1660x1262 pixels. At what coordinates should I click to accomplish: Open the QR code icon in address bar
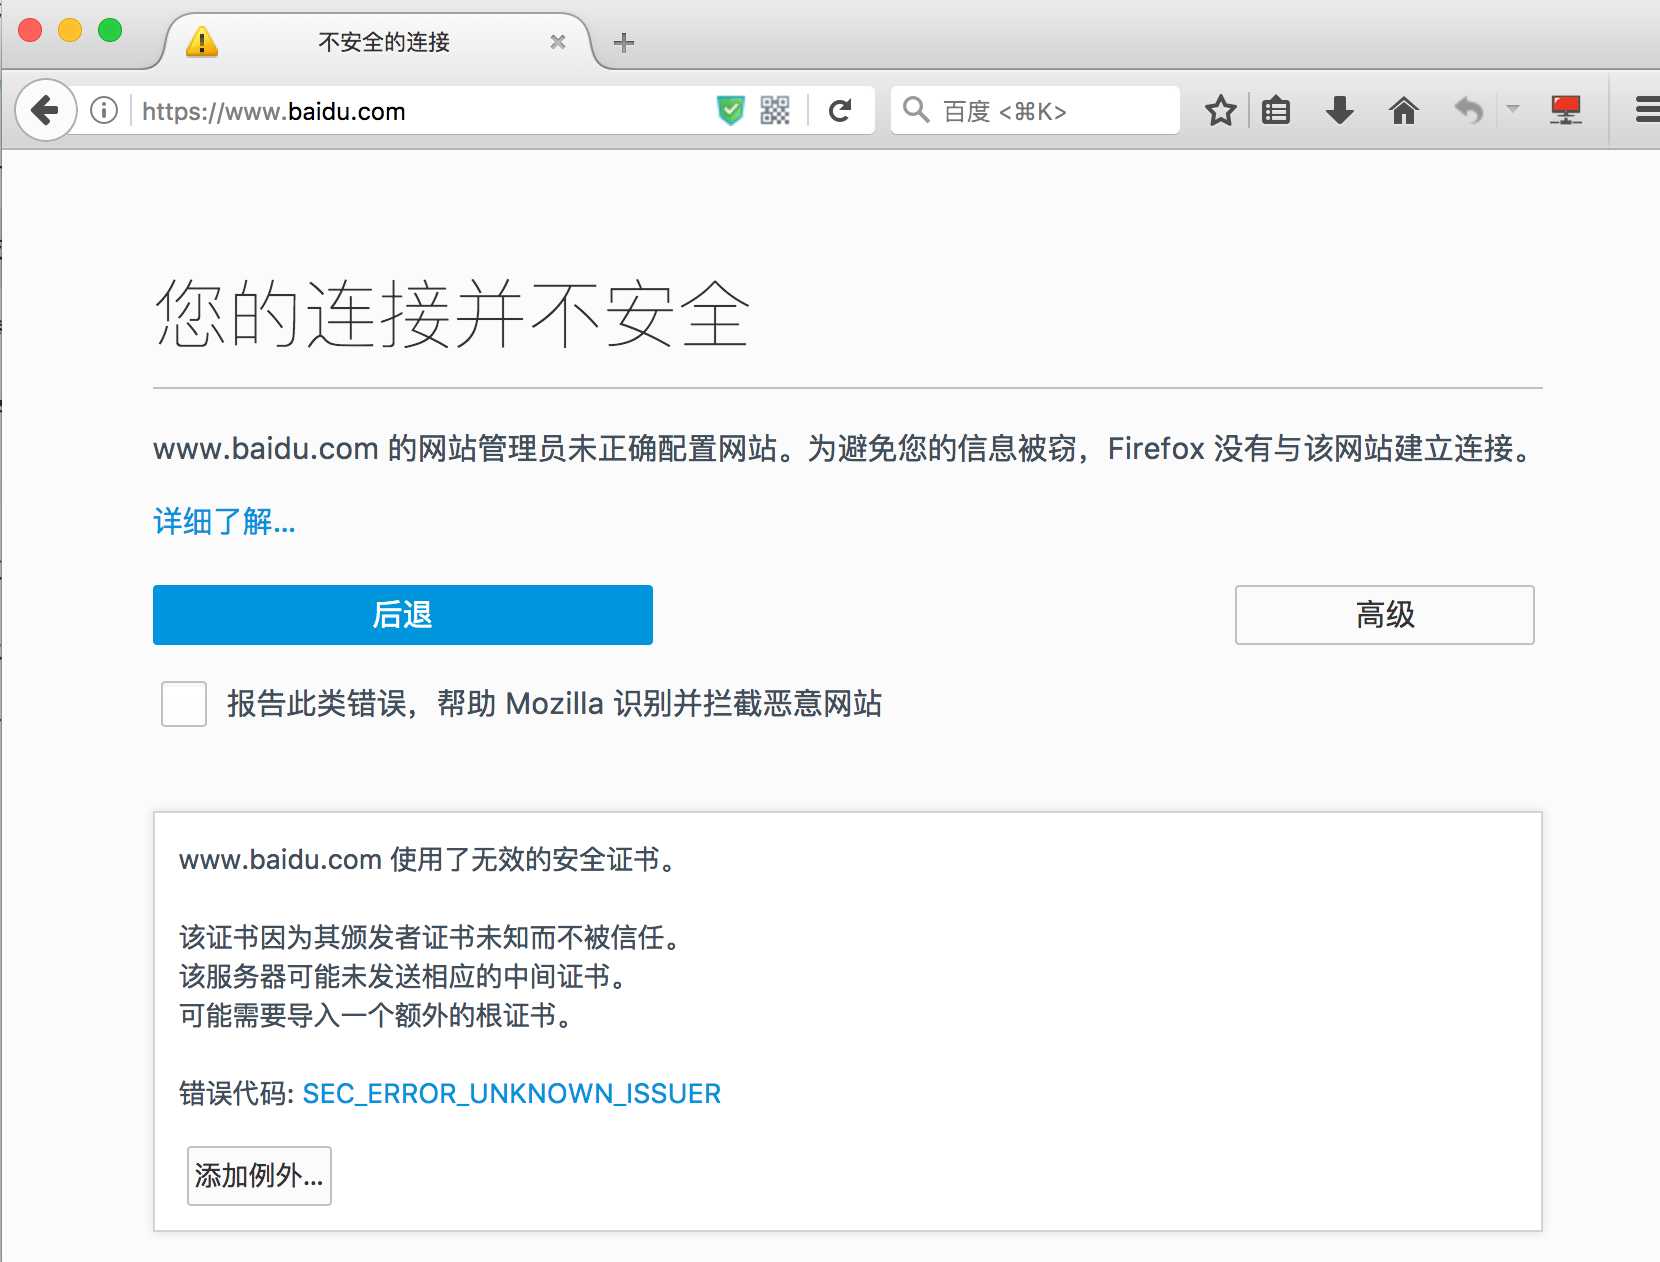click(x=775, y=110)
